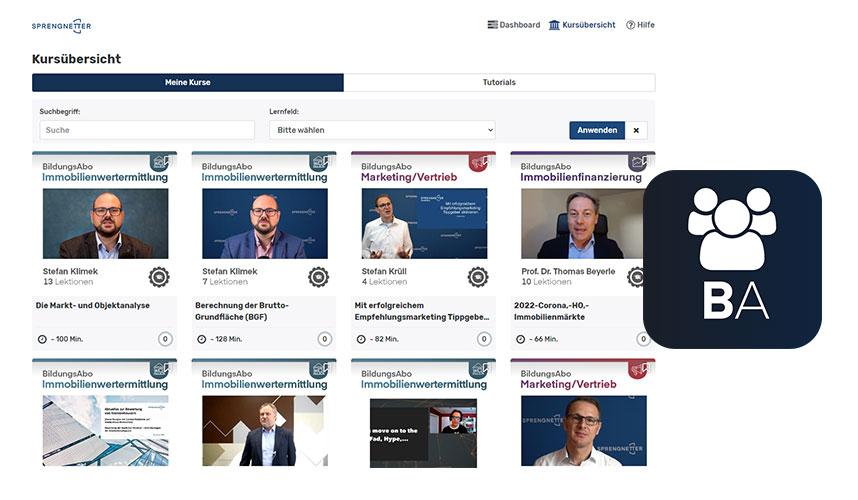Open the Hilfe help page
Viewport: 858px width, 500px height.
pos(640,25)
